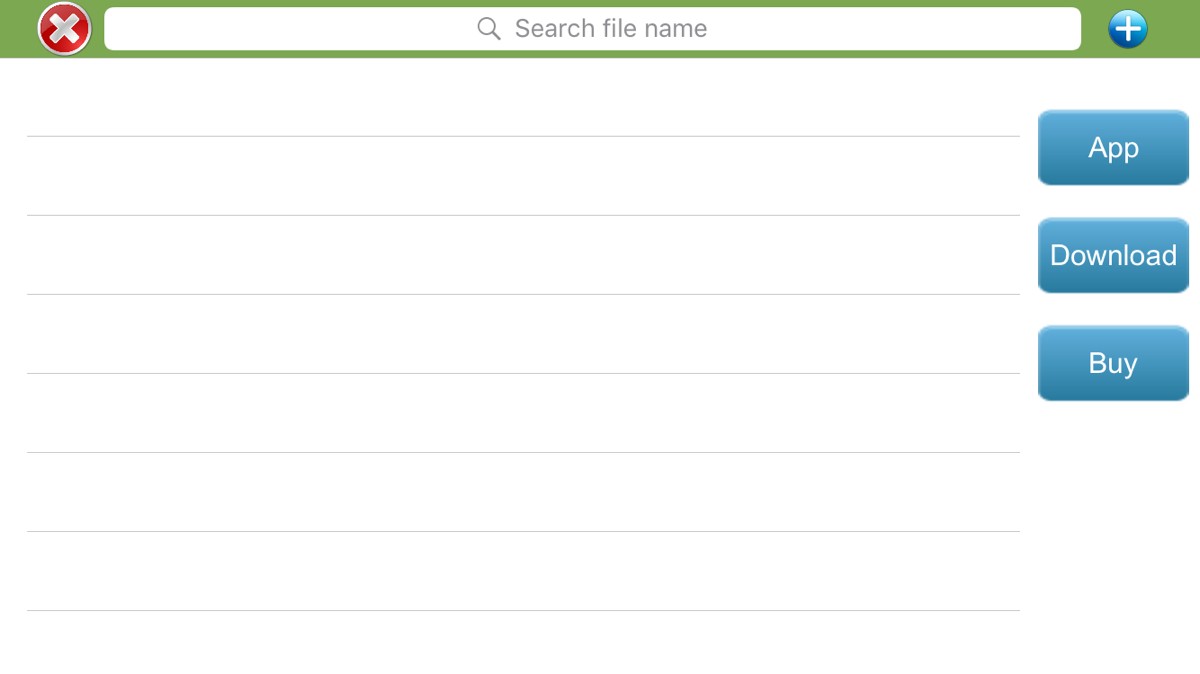Click the green header bar left of close icon

[17, 29]
